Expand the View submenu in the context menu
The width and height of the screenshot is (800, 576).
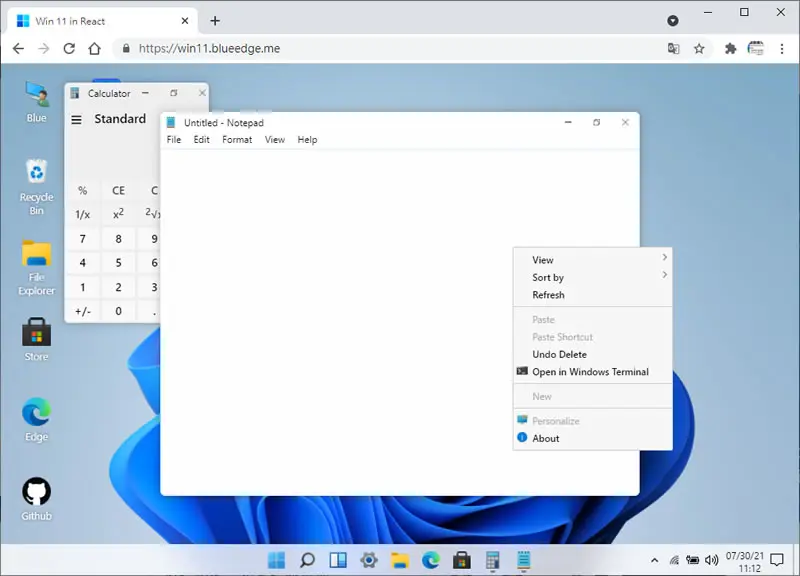(x=592, y=260)
